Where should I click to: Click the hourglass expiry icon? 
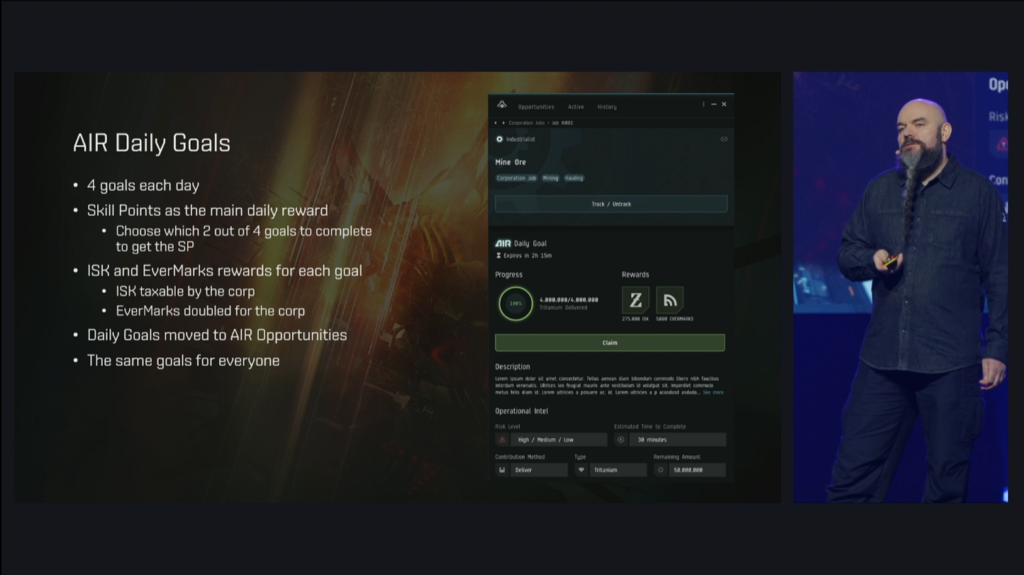coord(498,255)
